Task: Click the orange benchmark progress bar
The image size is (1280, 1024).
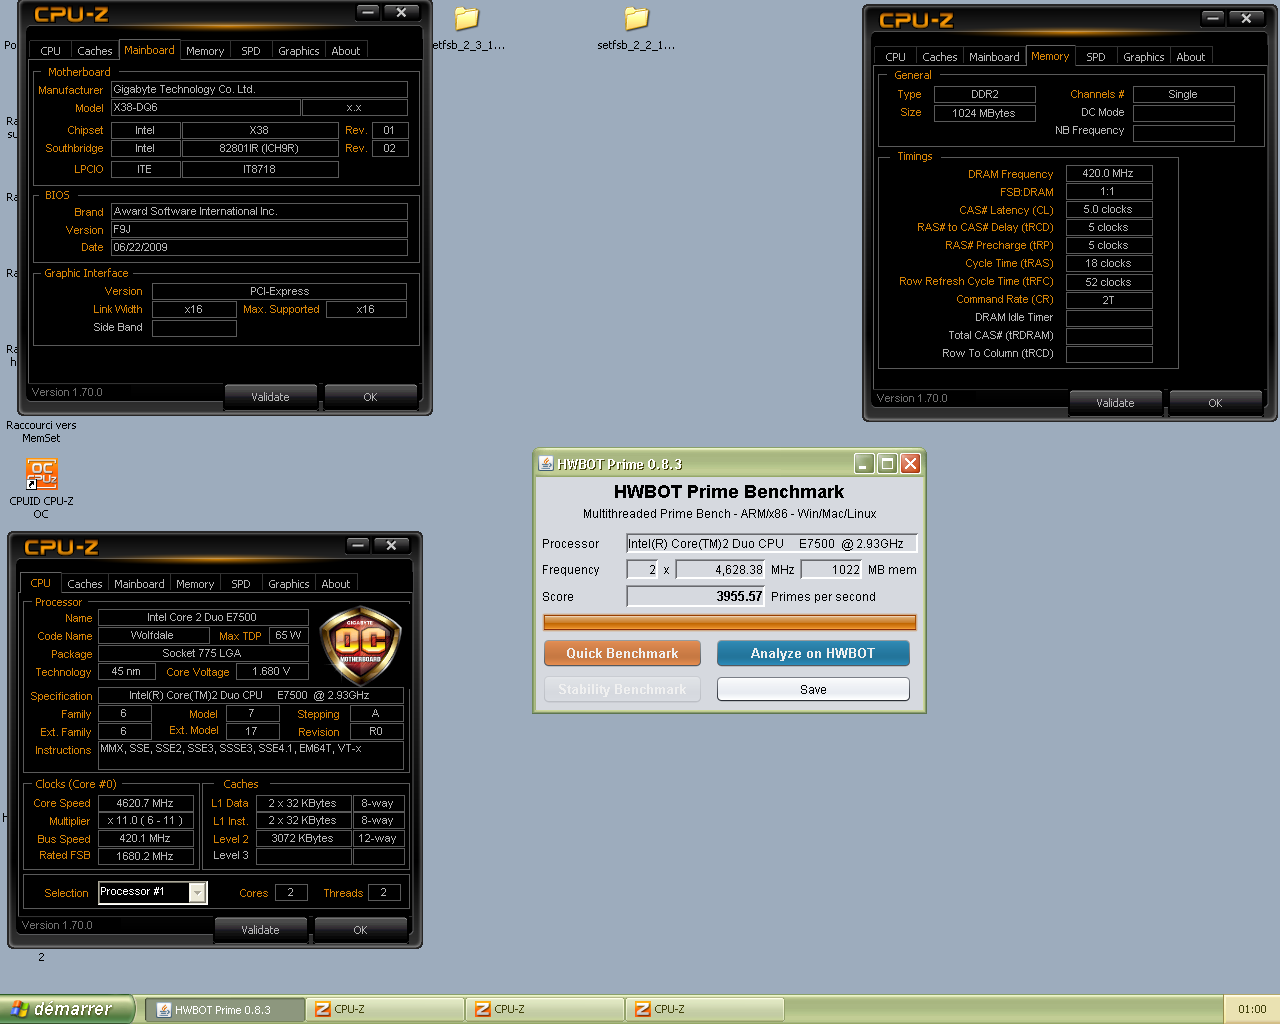Action: [x=729, y=622]
